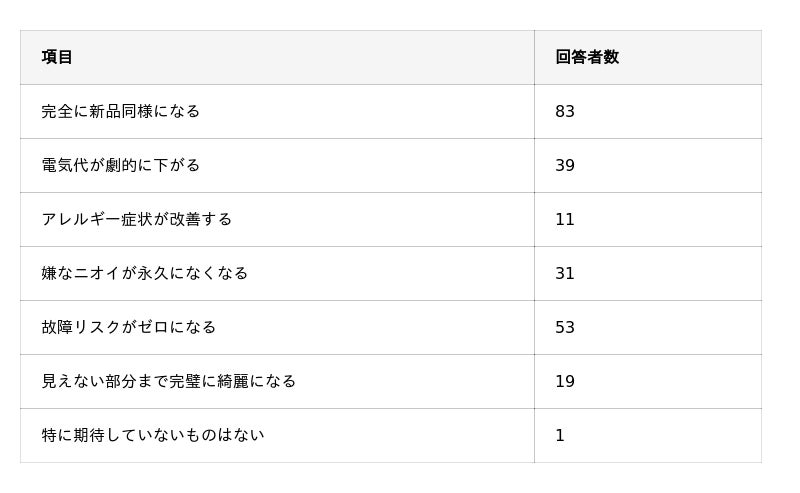Click the アレルギー症状が改善する cell

[137, 219]
